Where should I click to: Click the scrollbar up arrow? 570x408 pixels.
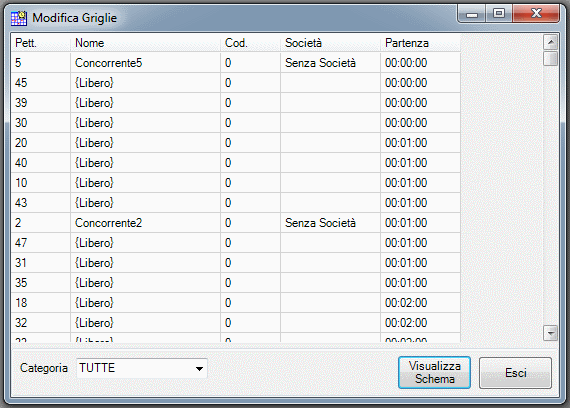[550, 43]
